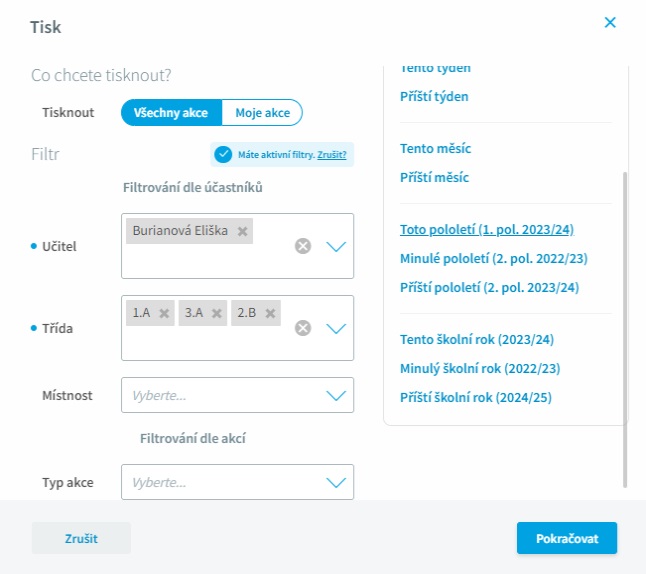Image resolution: width=646 pixels, height=574 pixels.
Task: Choose Příští týden time range
Action: tap(434, 97)
